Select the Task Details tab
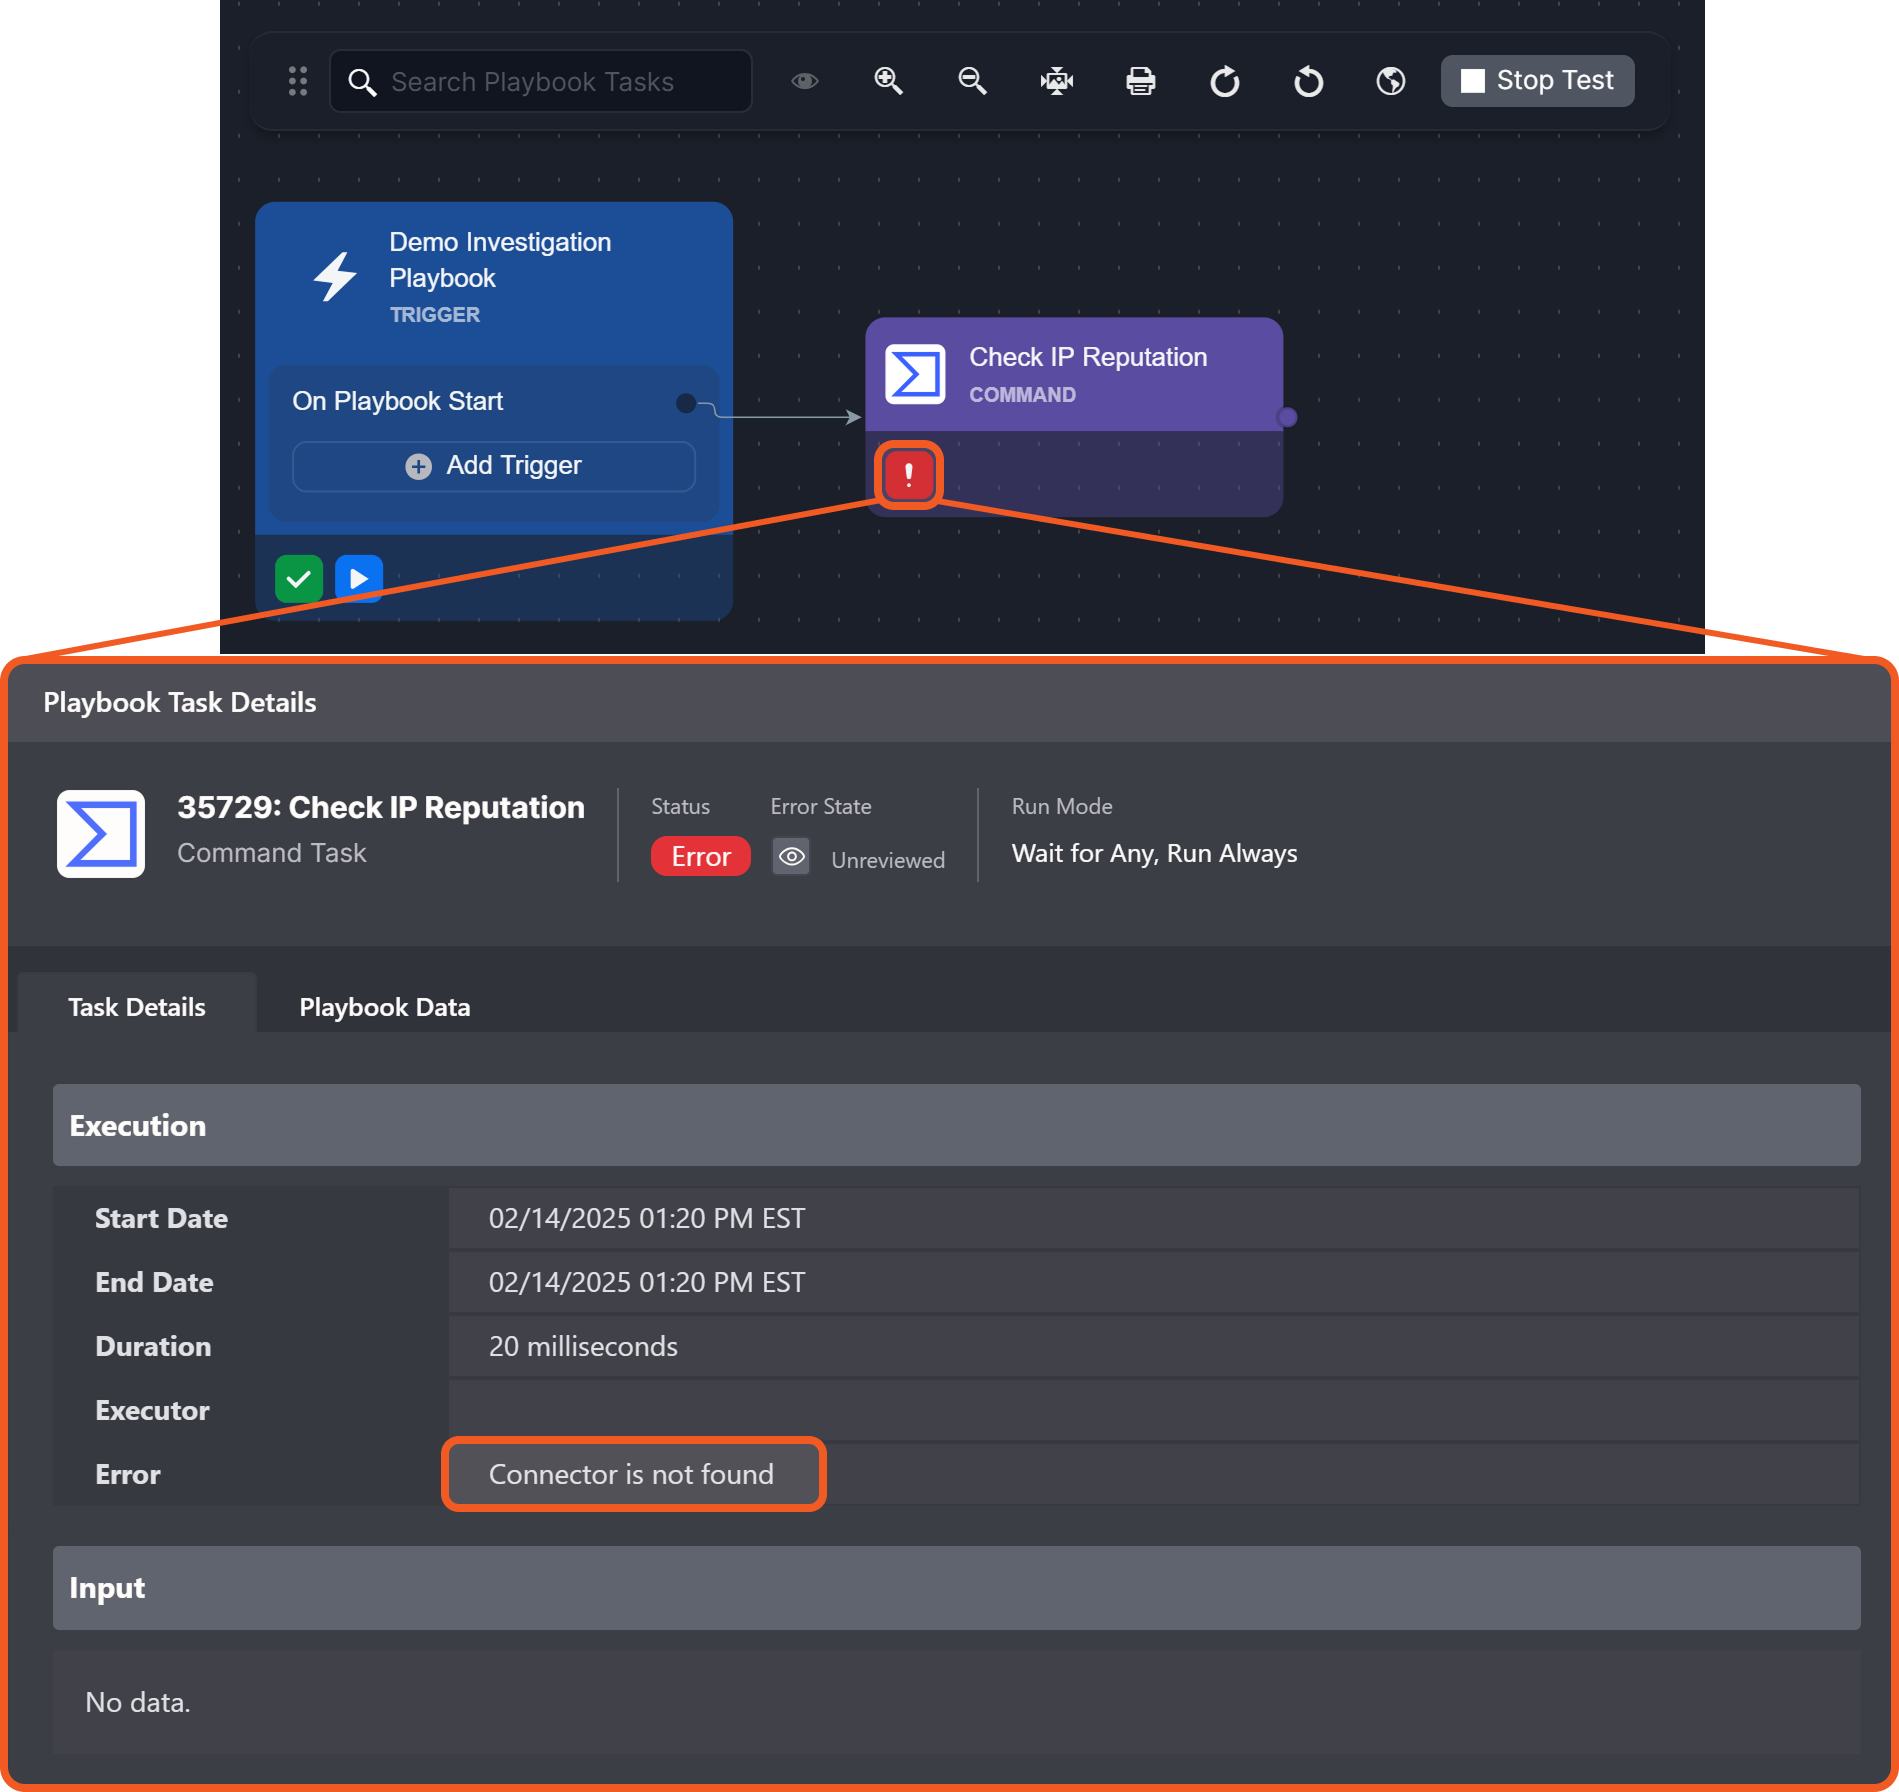Image resolution: width=1899 pixels, height=1792 pixels. click(137, 1007)
